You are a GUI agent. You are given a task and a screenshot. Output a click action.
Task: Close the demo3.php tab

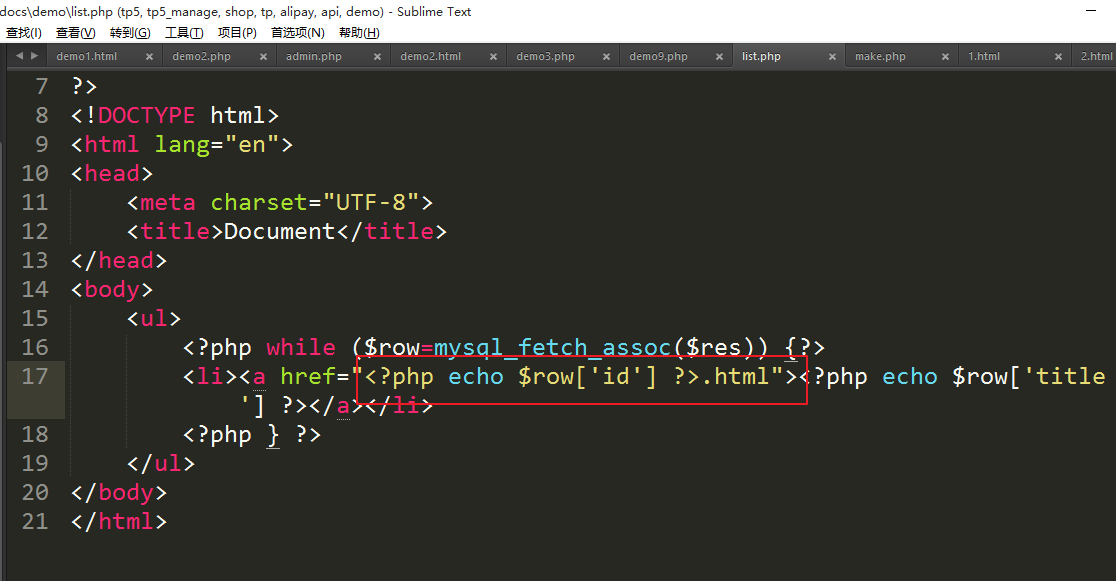click(x=606, y=57)
